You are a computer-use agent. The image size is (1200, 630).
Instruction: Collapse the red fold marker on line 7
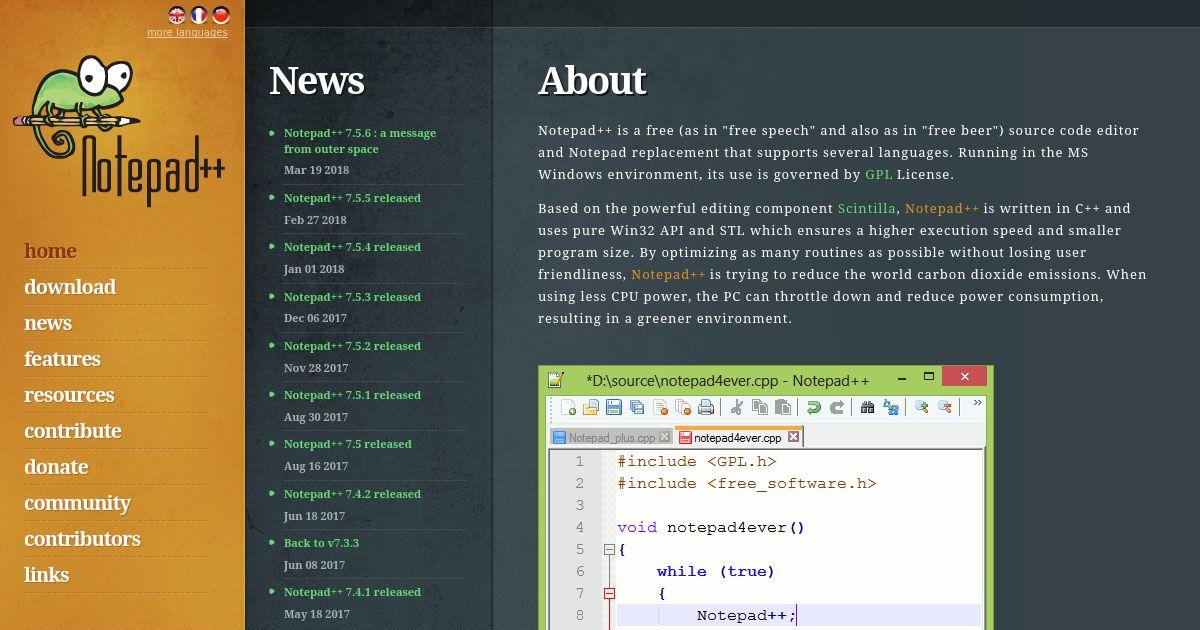pos(609,594)
